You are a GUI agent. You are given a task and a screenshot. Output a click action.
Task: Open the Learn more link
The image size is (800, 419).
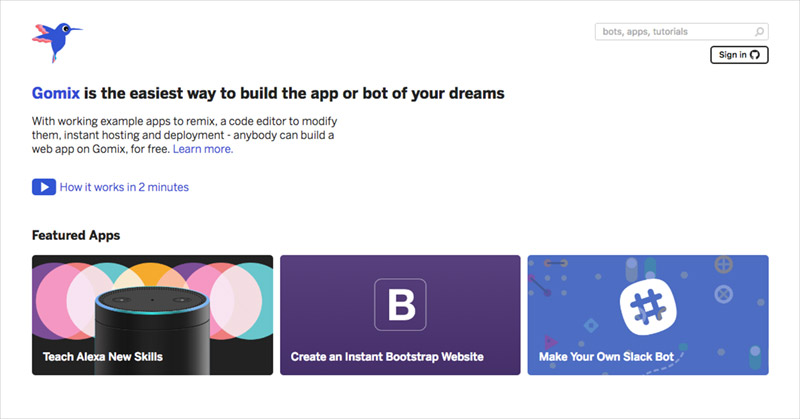tap(203, 149)
